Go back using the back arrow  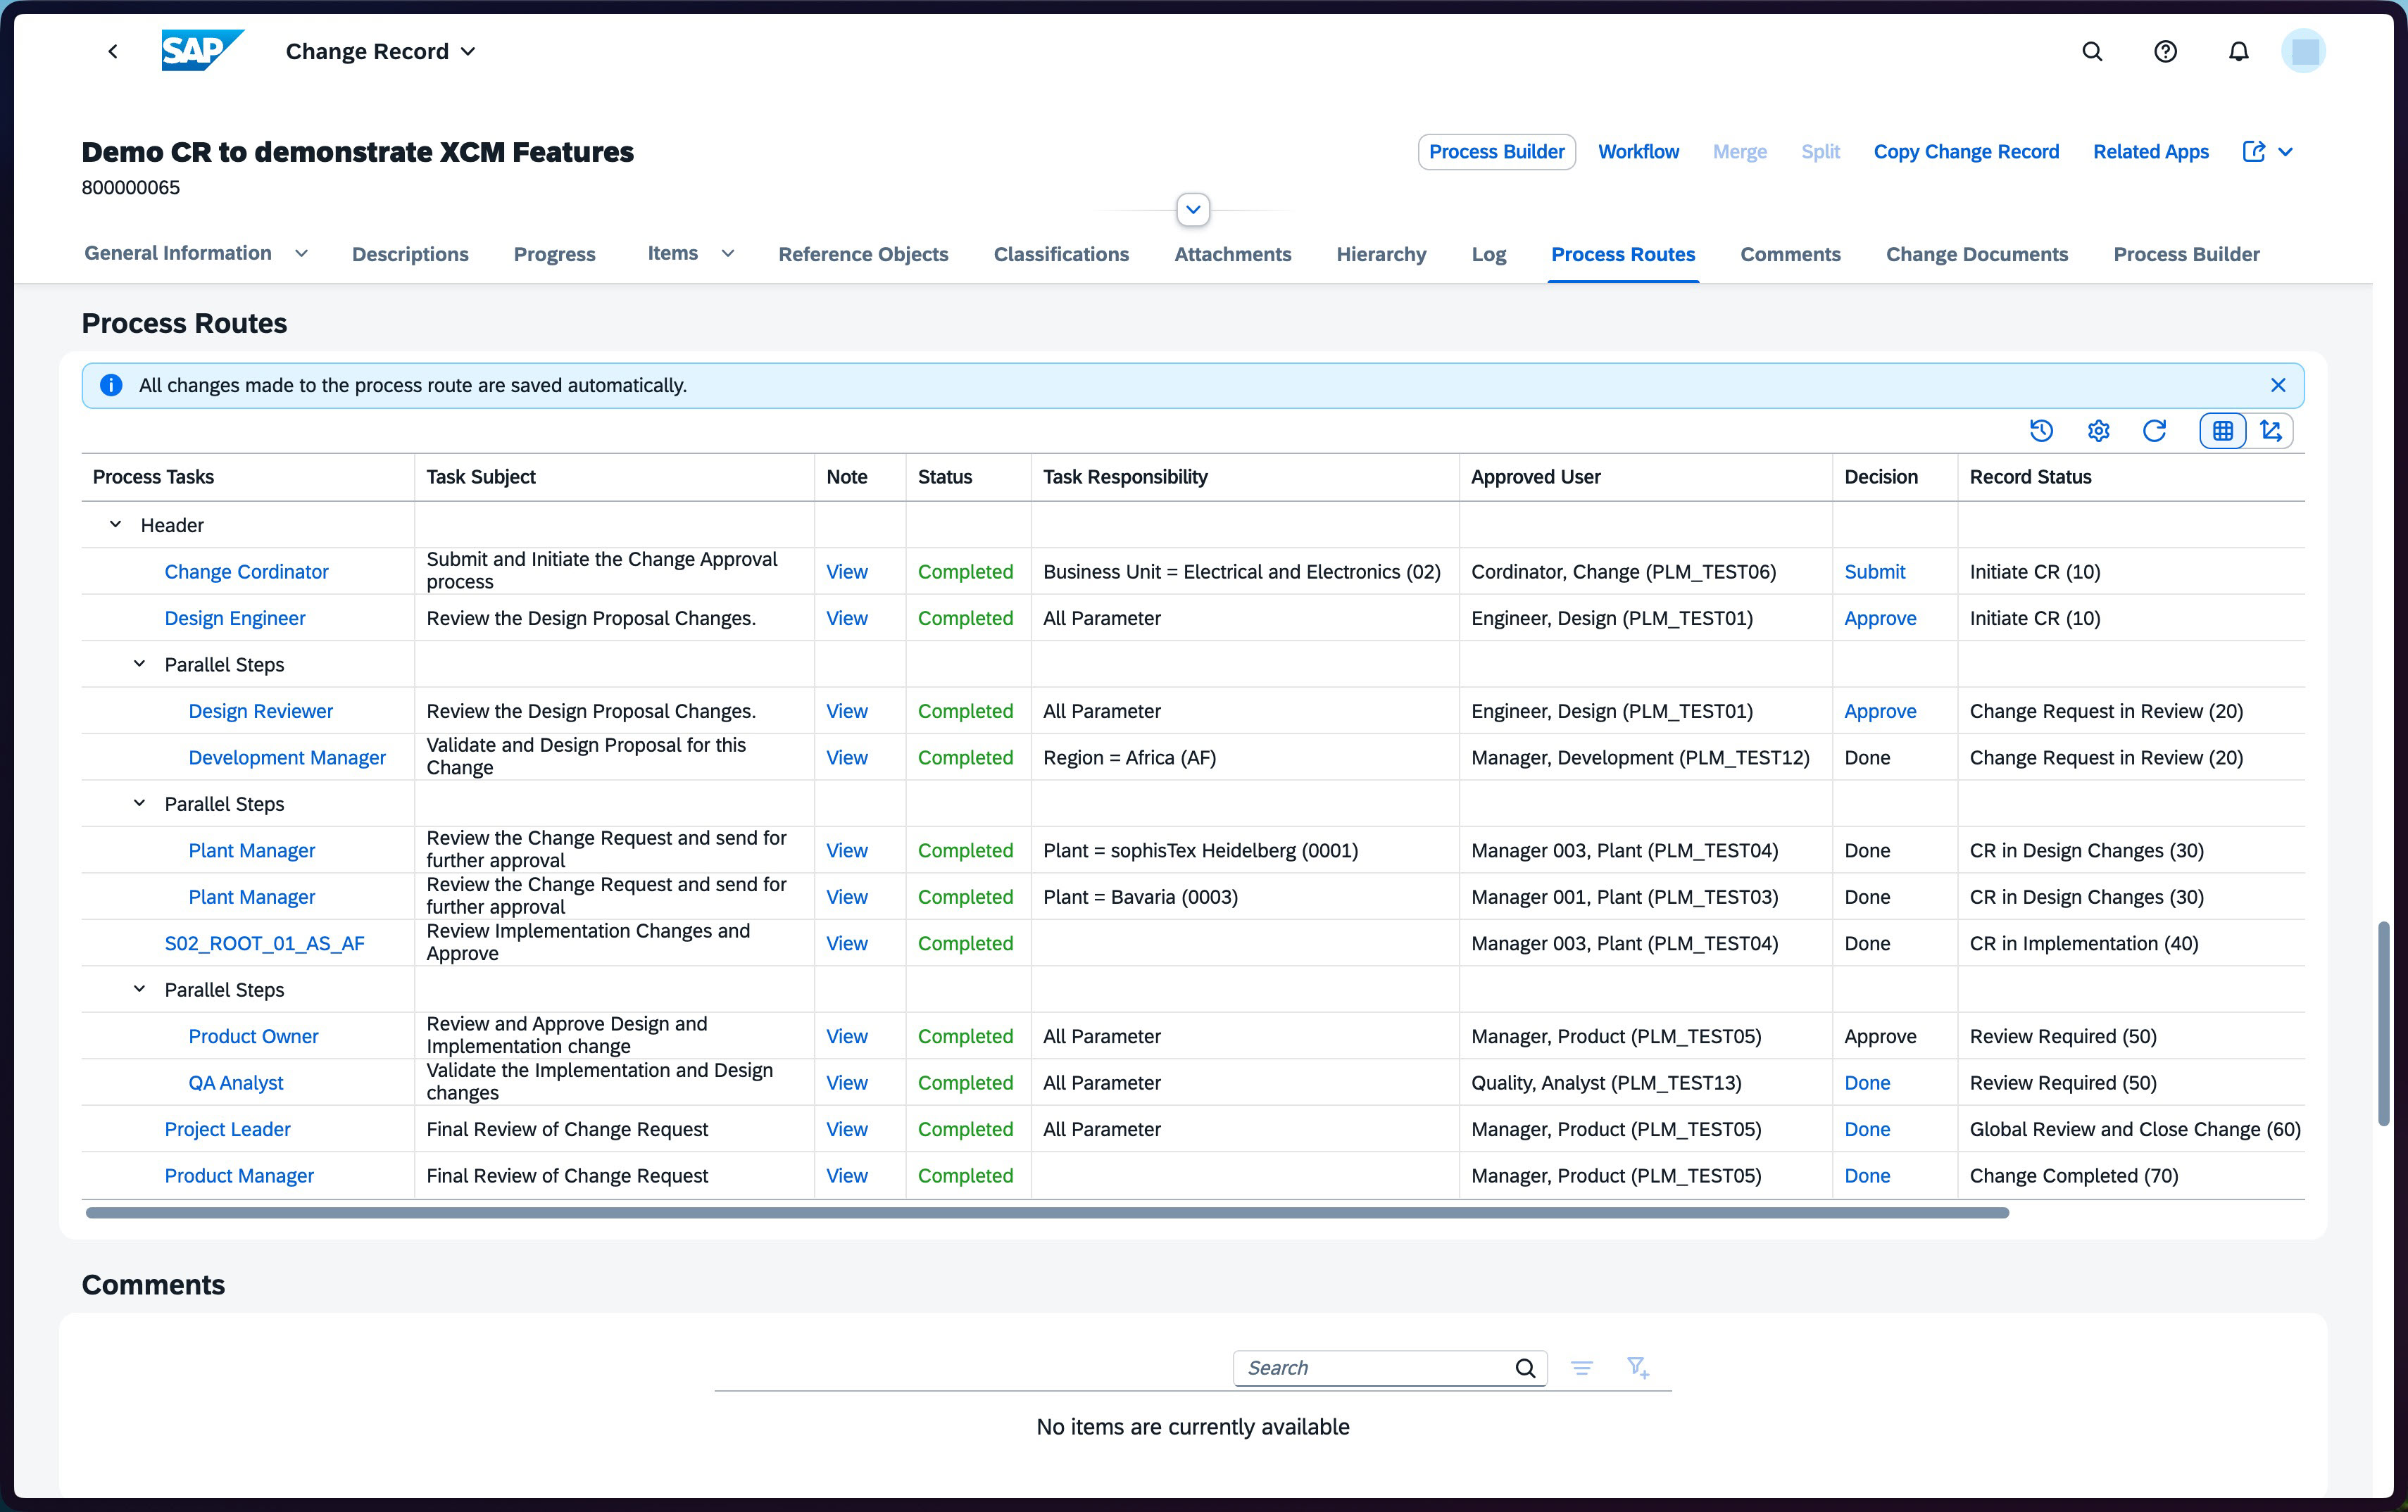tap(113, 52)
